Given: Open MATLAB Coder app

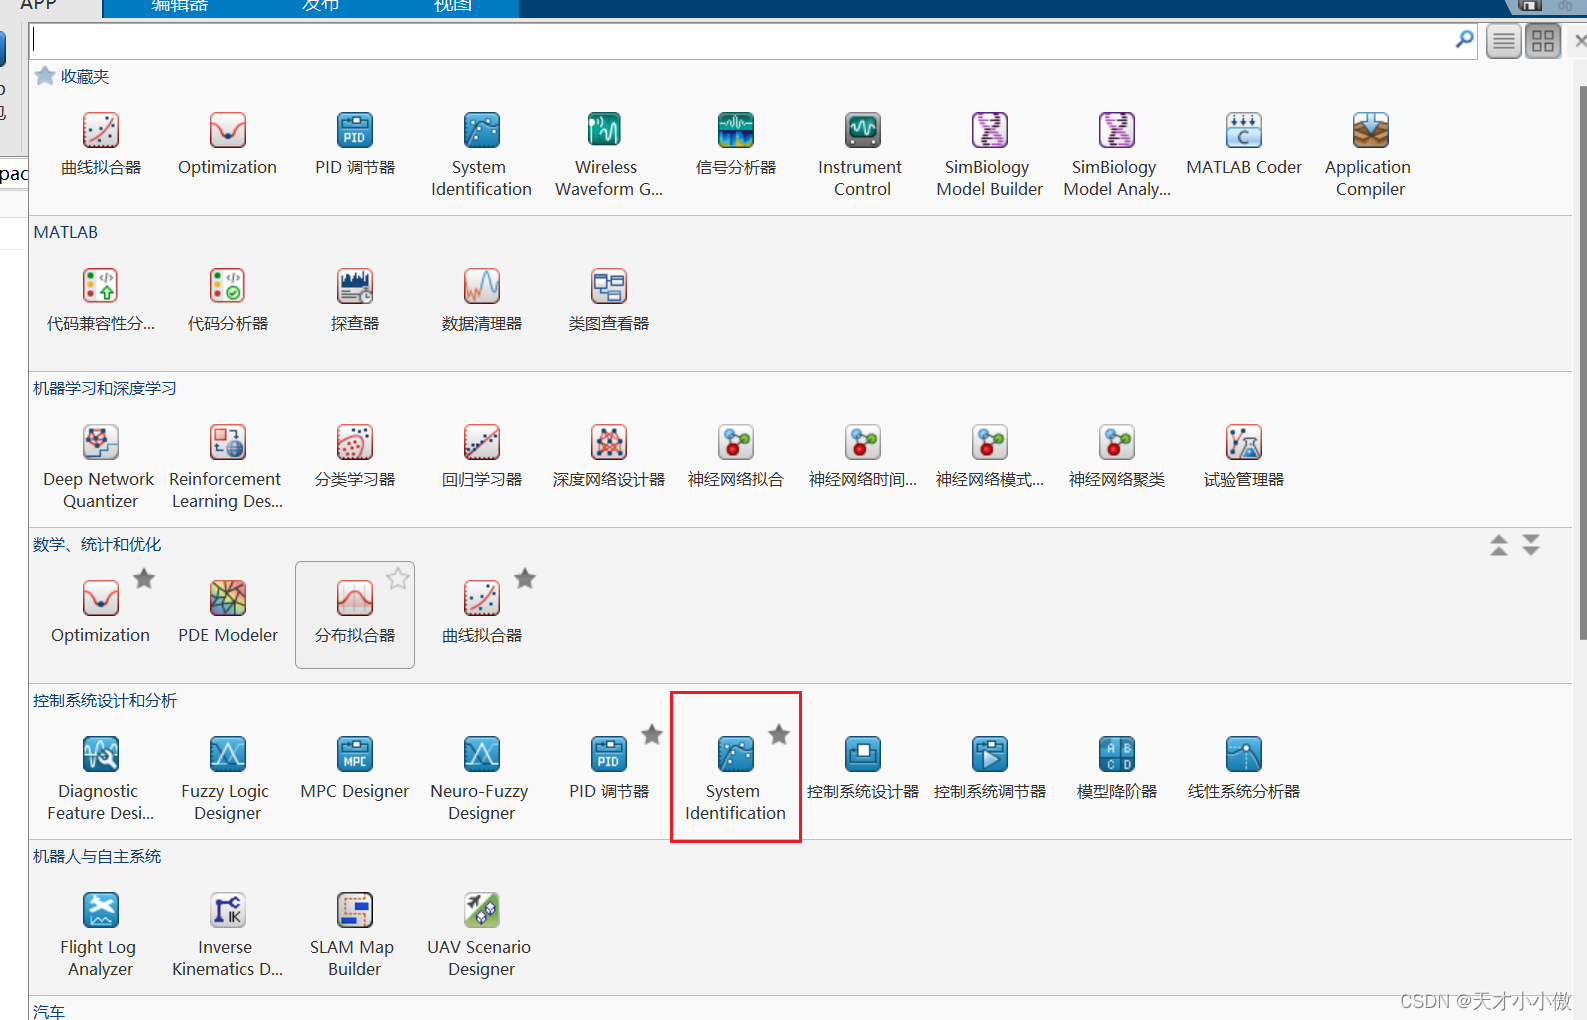Looking at the screenshot, I should (1244, 144).
